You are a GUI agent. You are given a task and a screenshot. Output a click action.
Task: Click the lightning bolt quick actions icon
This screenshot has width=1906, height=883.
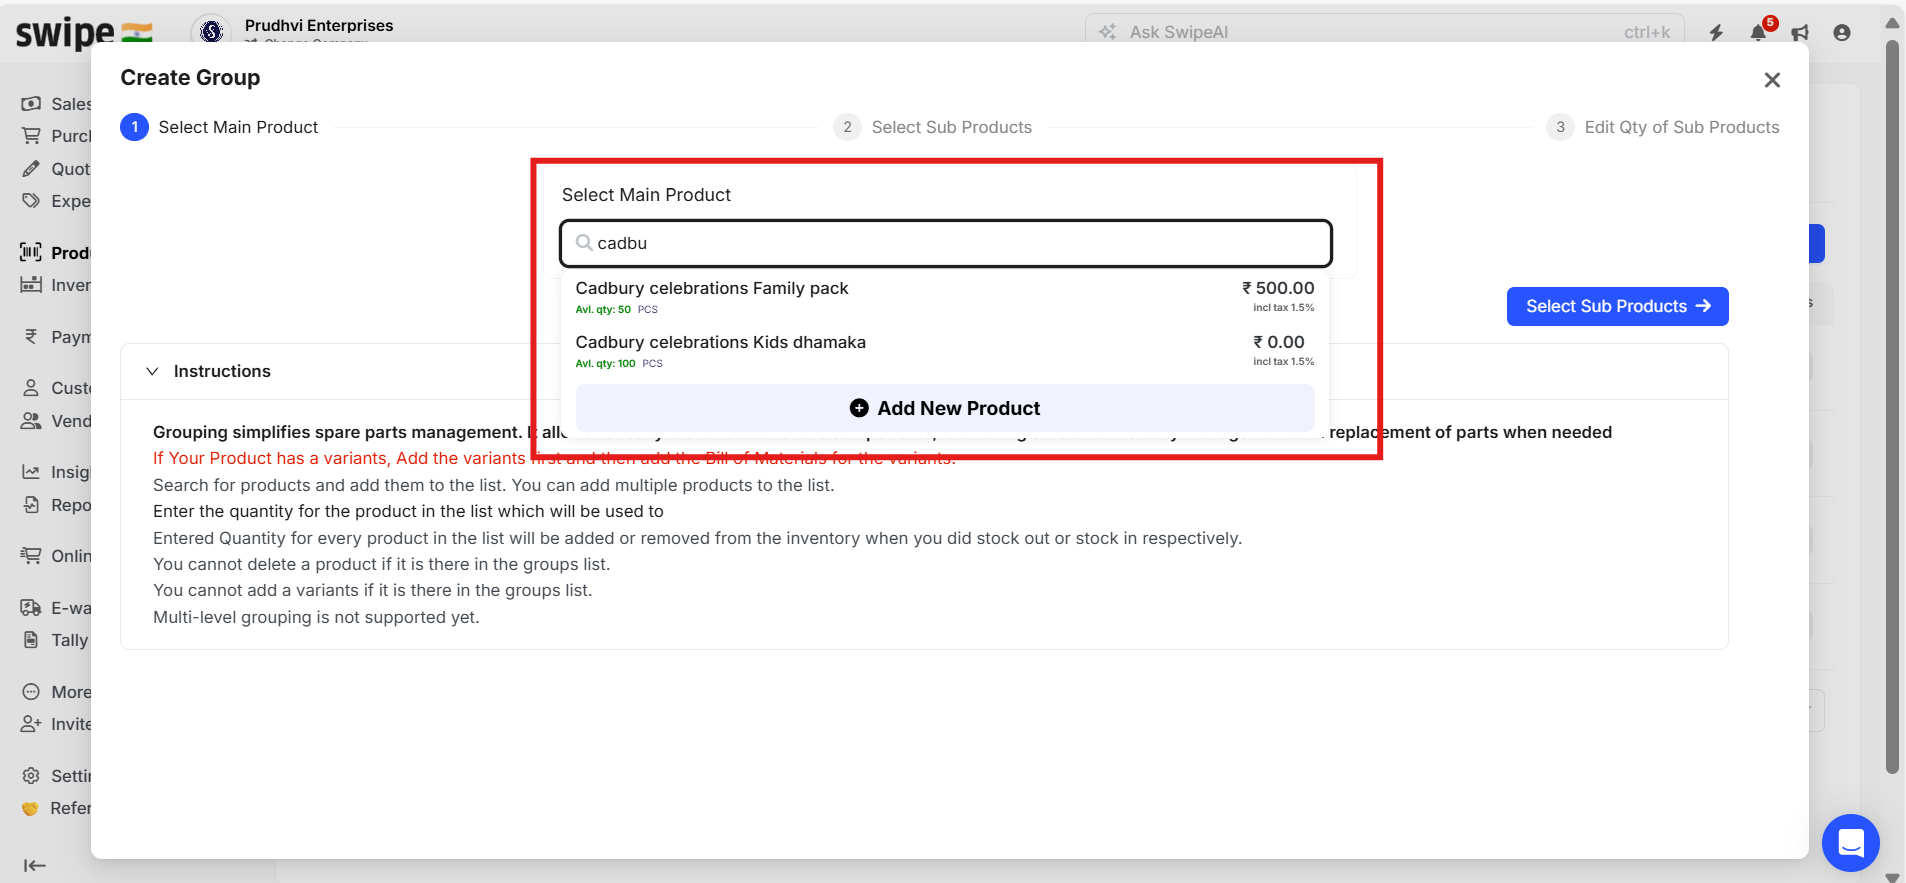point(1716,32)
